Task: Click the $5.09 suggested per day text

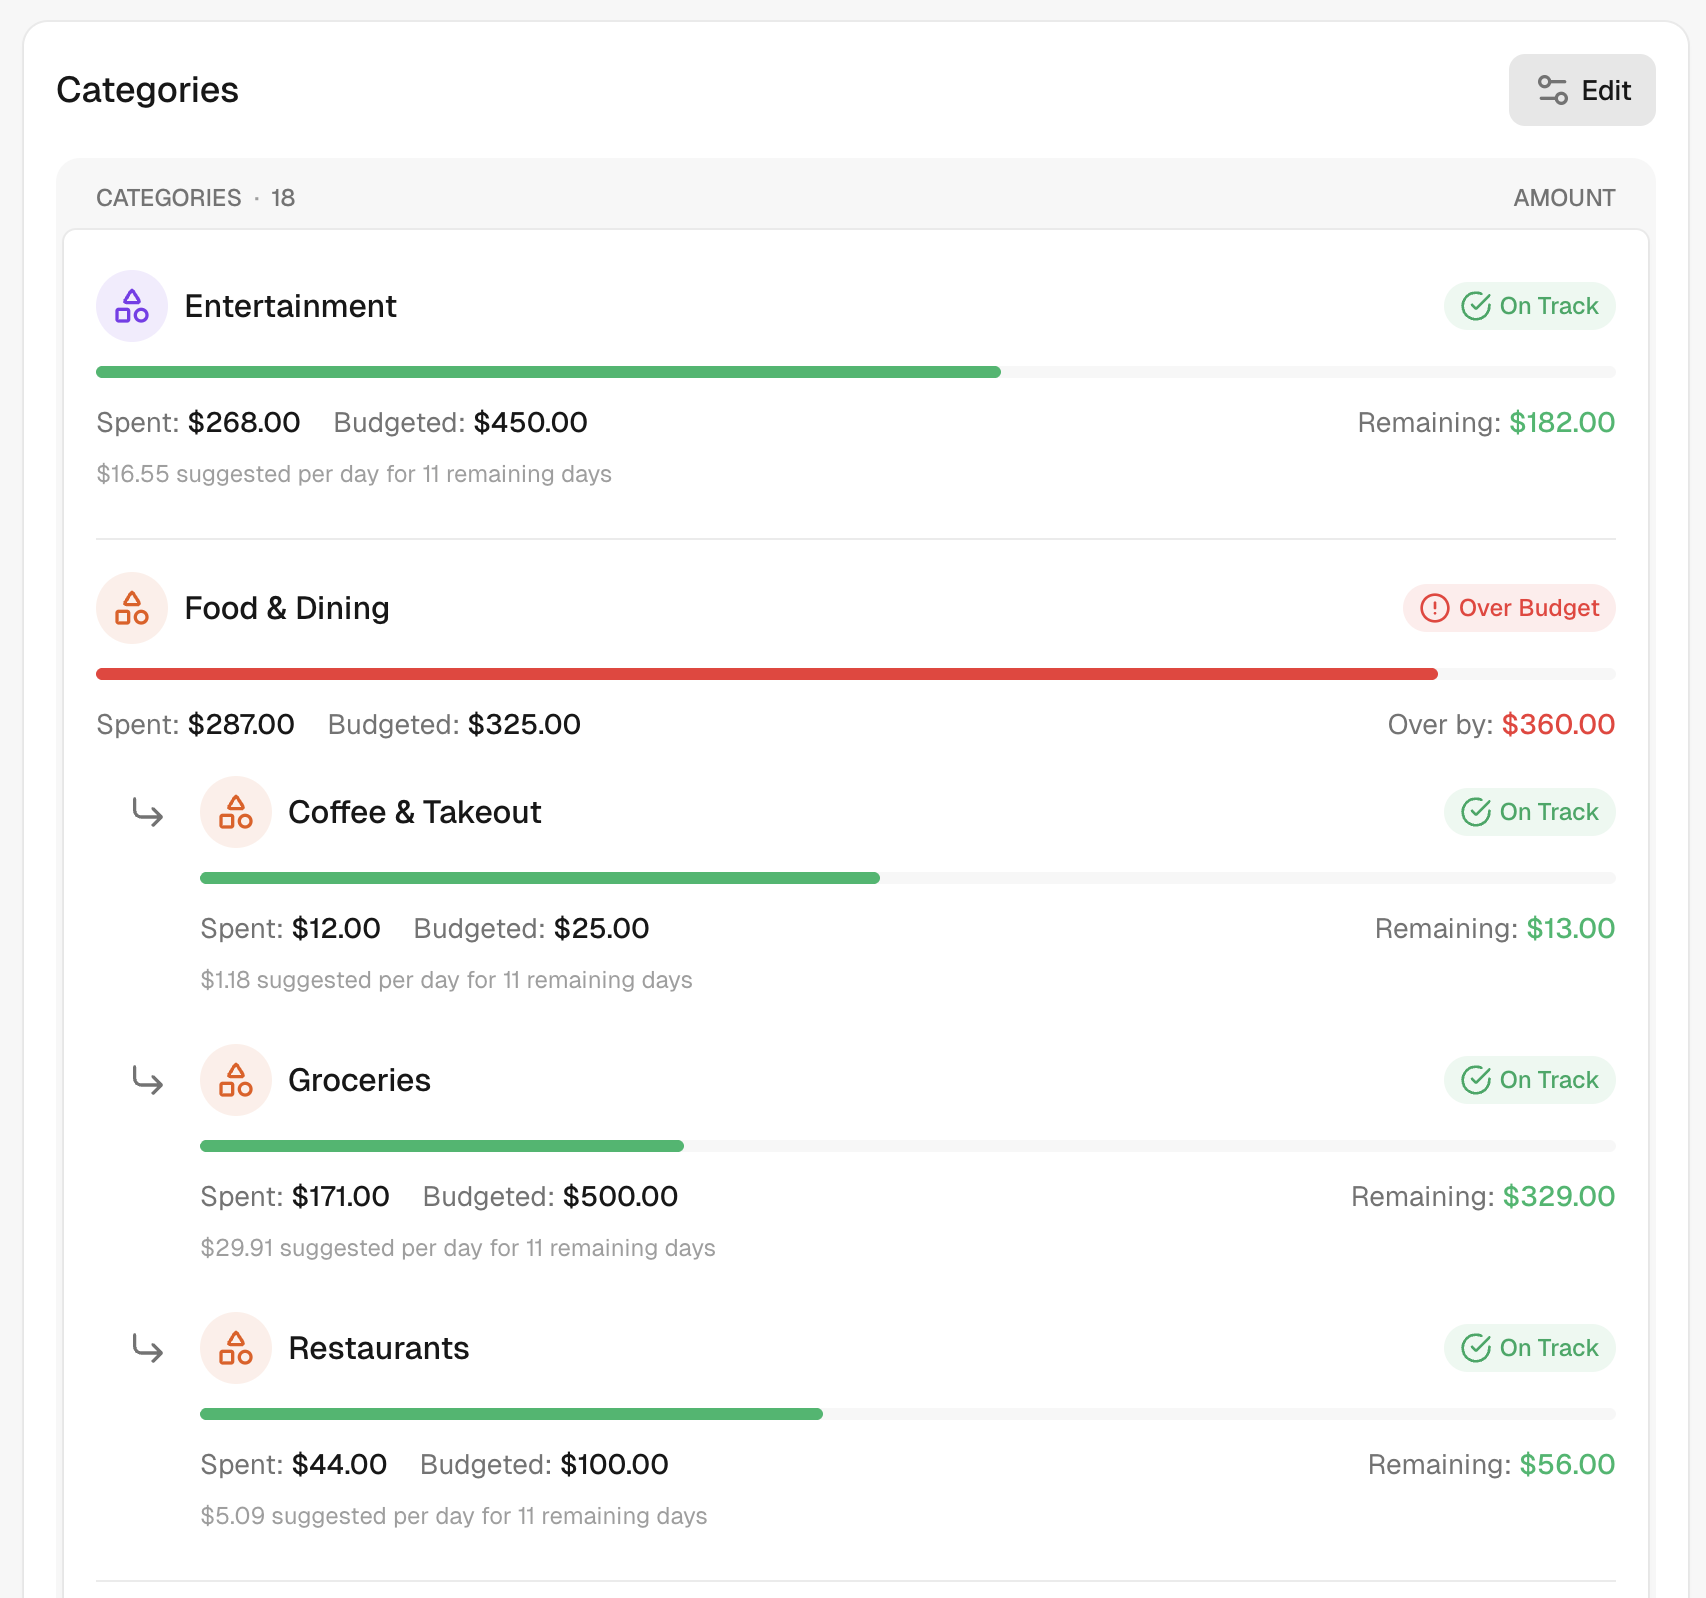Action: click(454, 1516)
